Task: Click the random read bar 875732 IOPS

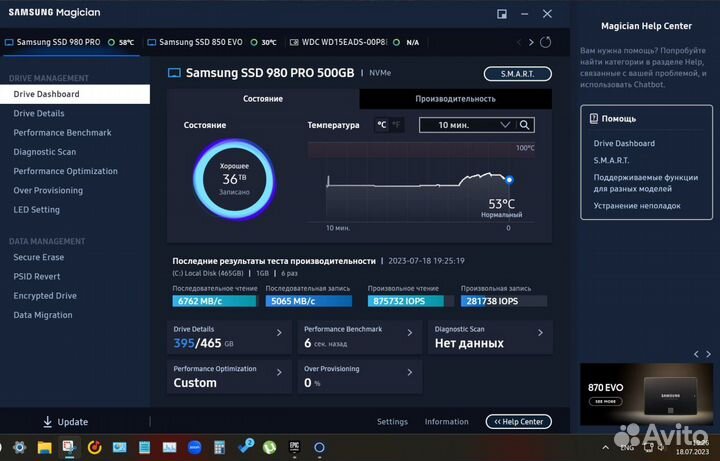Action: coord(411,301)
